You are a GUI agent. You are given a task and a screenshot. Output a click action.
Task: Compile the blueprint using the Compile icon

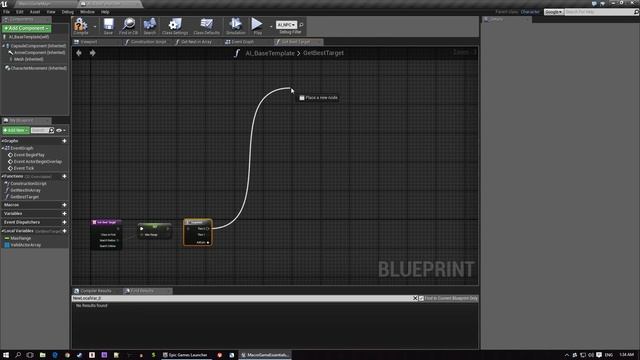pyautogui.click(x=81, y=25)
